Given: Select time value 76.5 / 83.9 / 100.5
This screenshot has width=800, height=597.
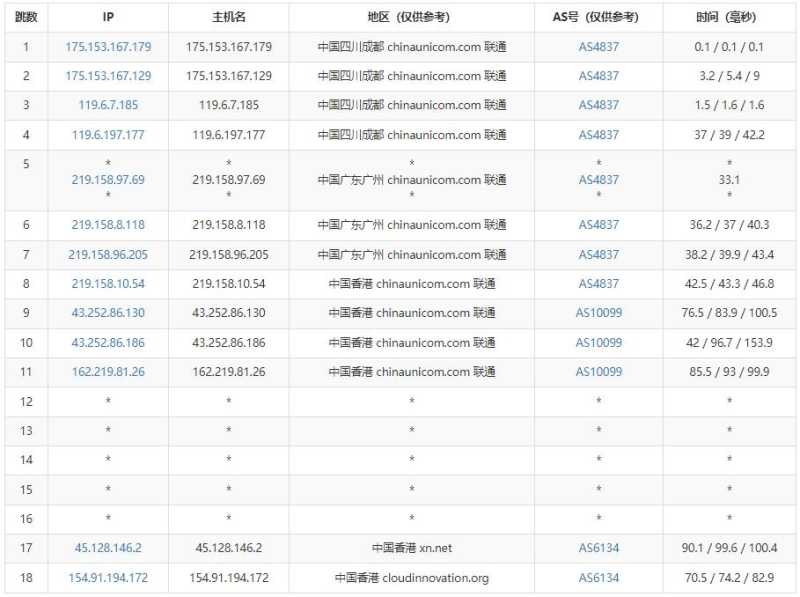Looking at the screenshot, I should (x=729, y=313).
